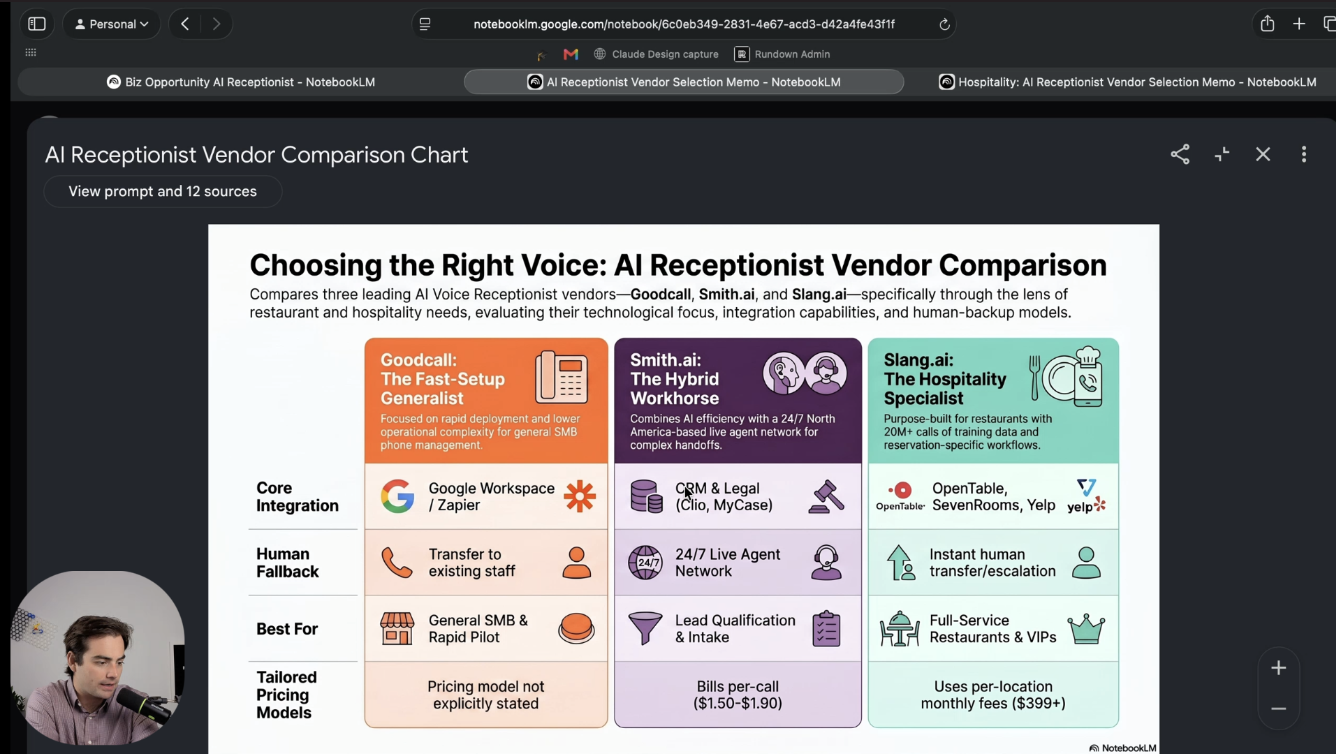The height and width of the screenshot is (754, 1336).
Task: Click View prompt and 12 sources button
Action: (x=163, y=191)
